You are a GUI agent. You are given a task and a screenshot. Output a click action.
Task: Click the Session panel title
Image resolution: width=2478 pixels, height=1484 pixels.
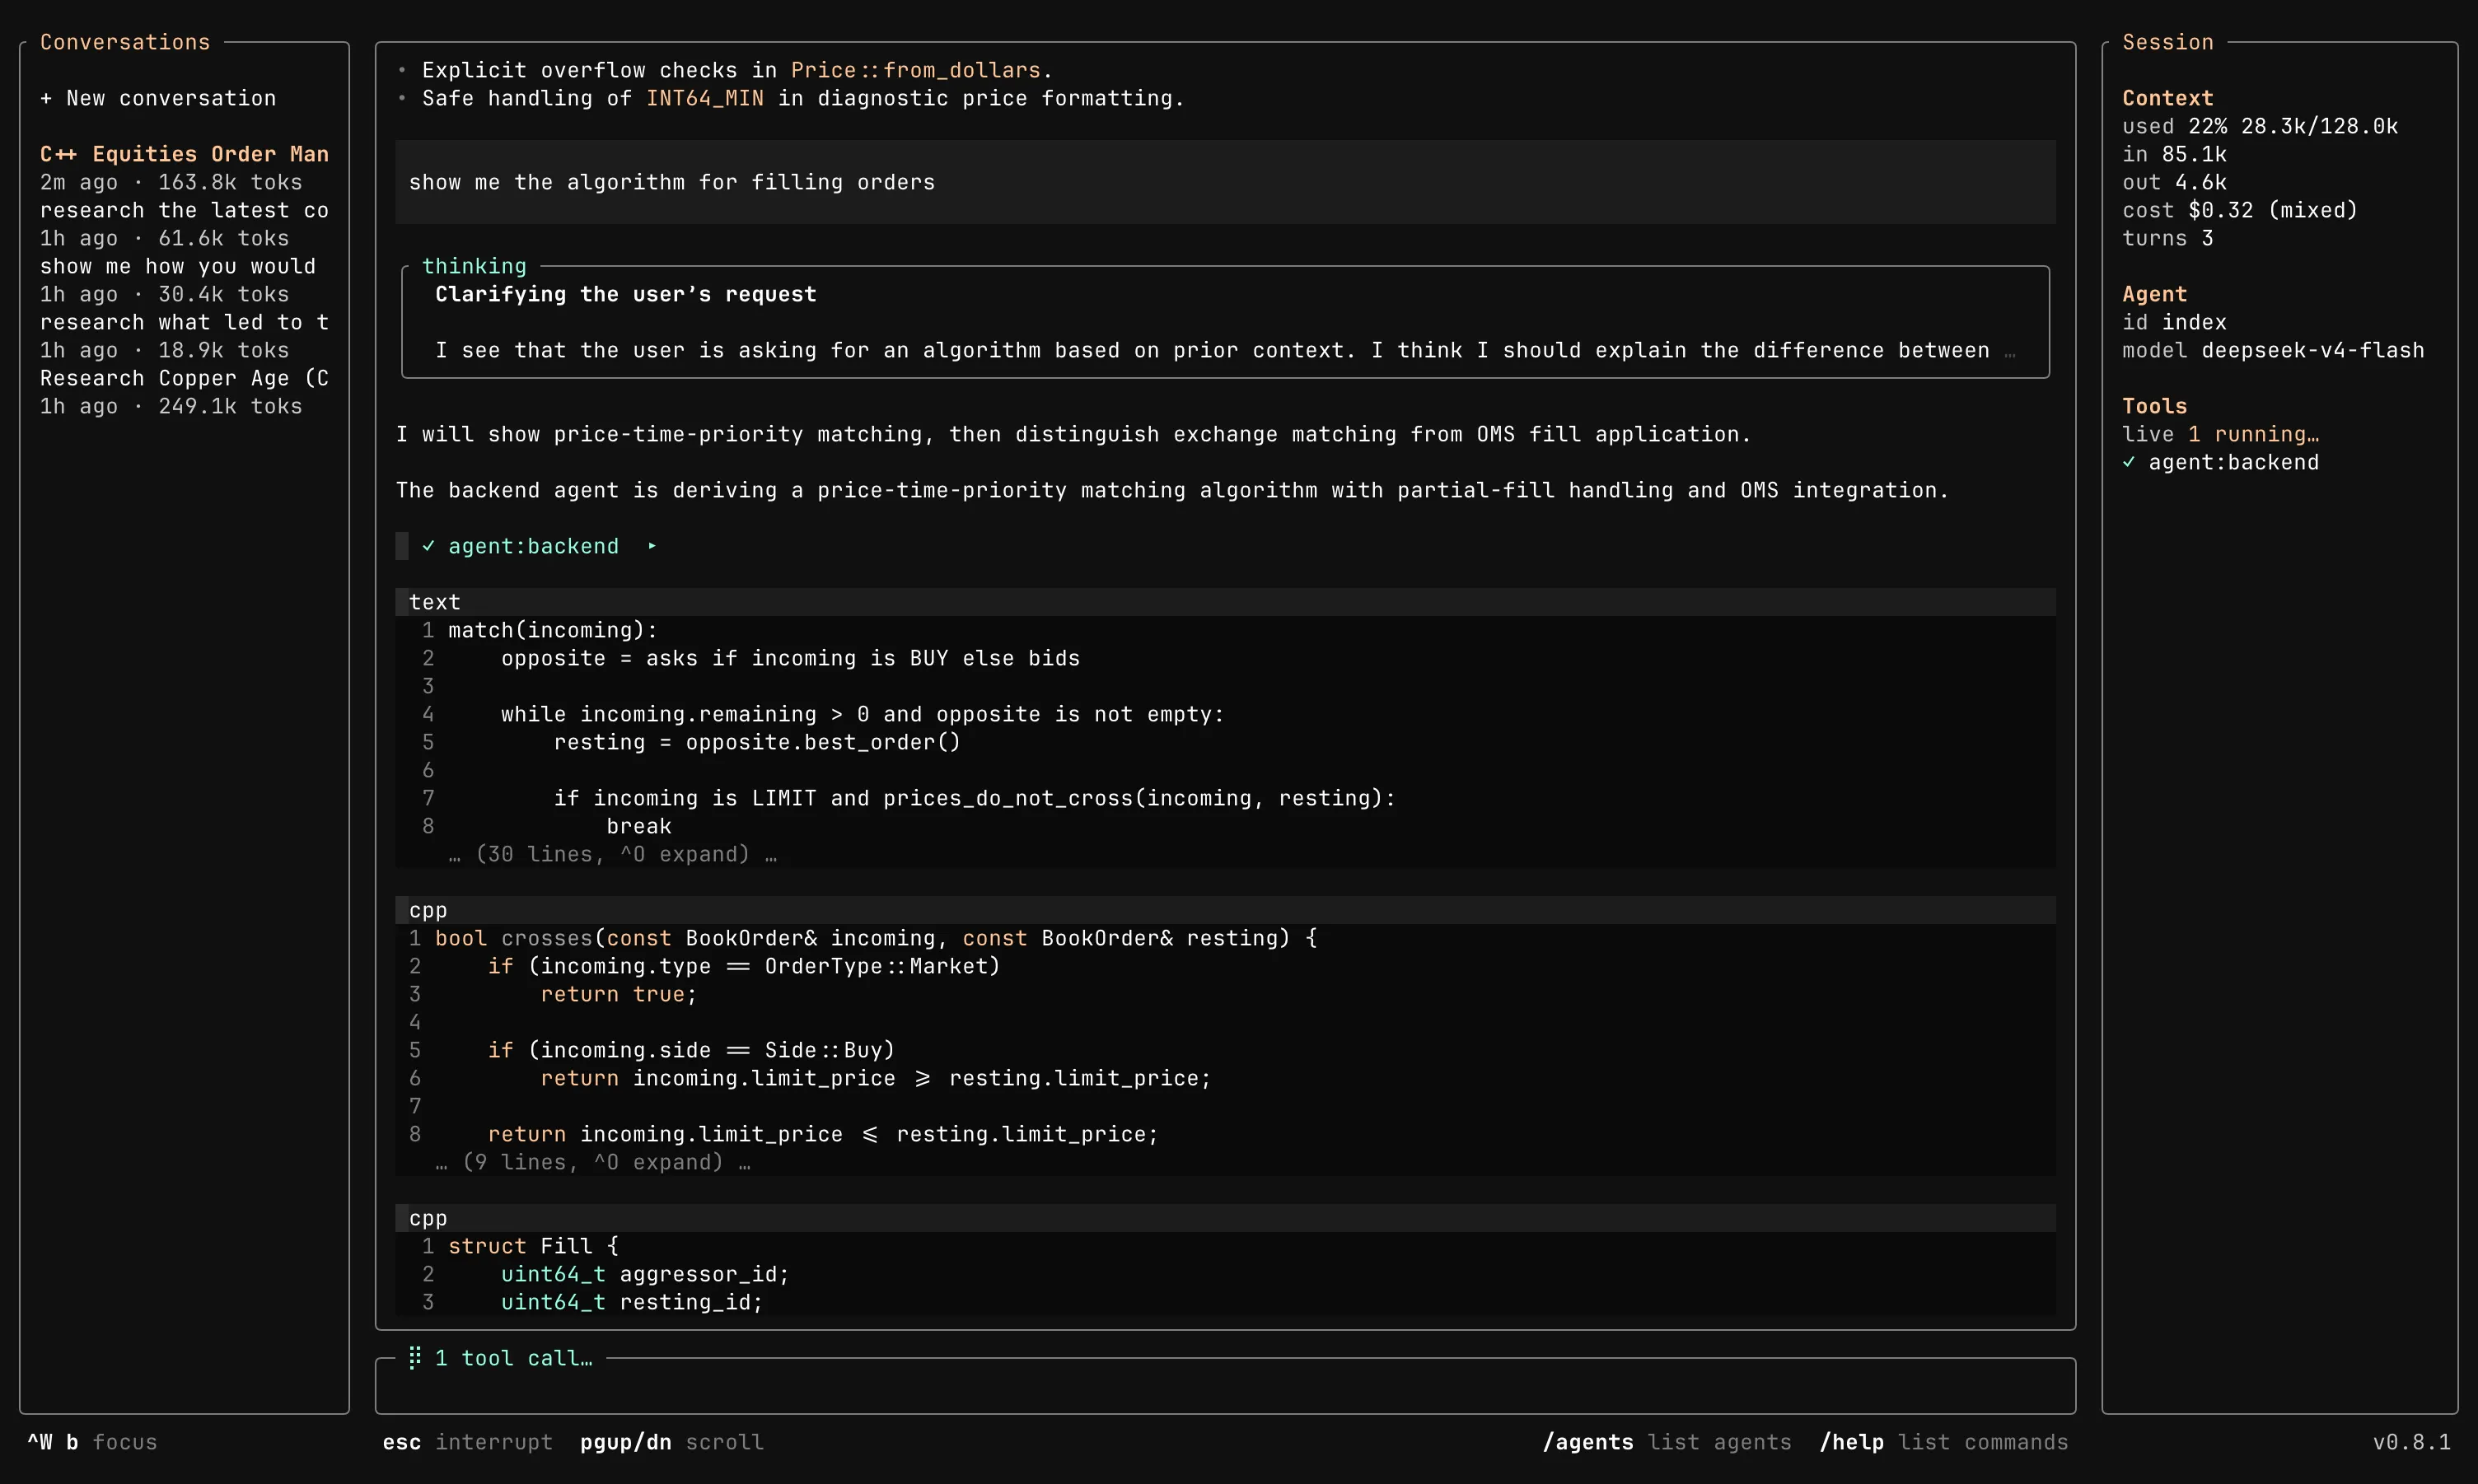pyautogui.click(x=2167, y=42)
